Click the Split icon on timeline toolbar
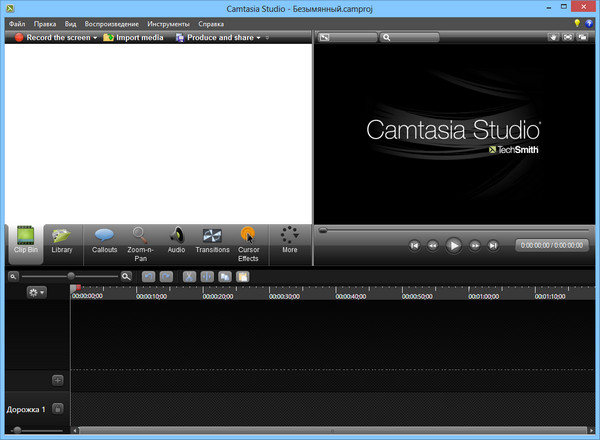 pyautogui.click(x=207, y=276)
